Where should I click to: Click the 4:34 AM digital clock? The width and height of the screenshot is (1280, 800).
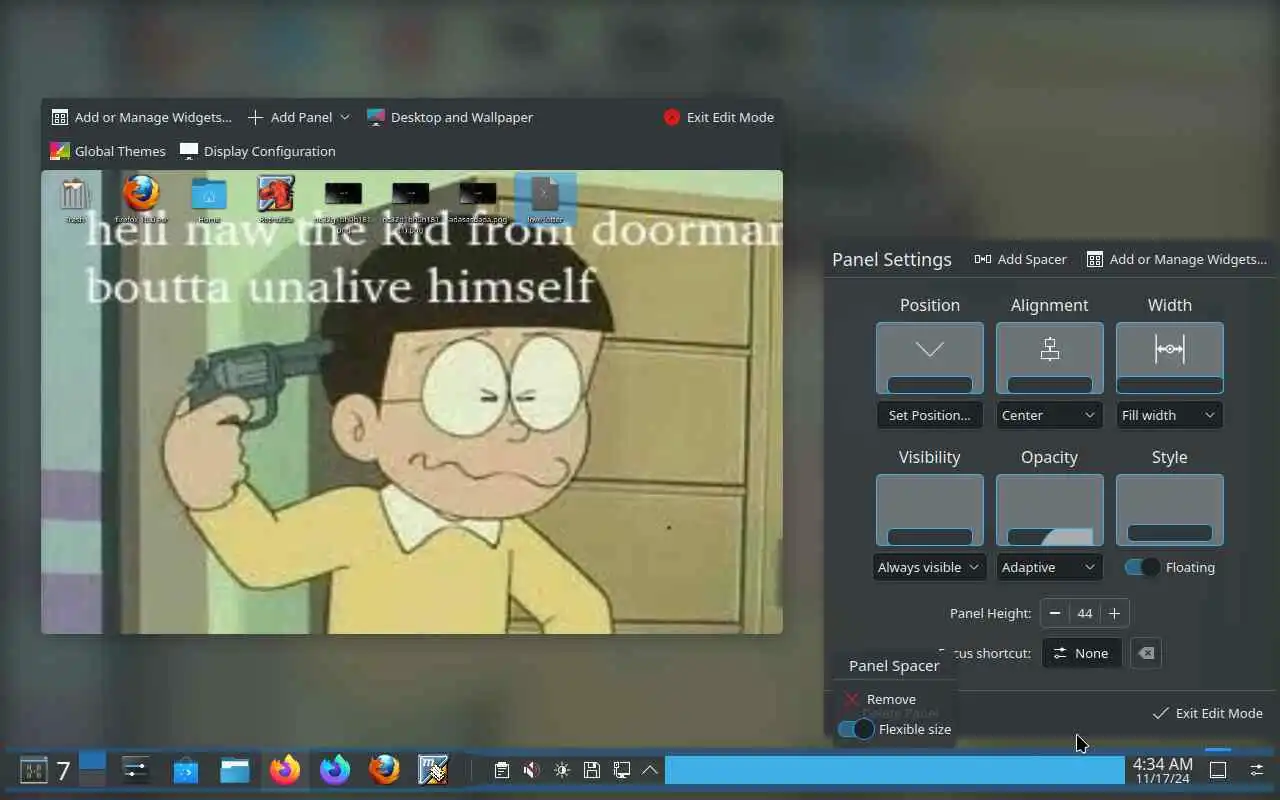(1162, 770)
